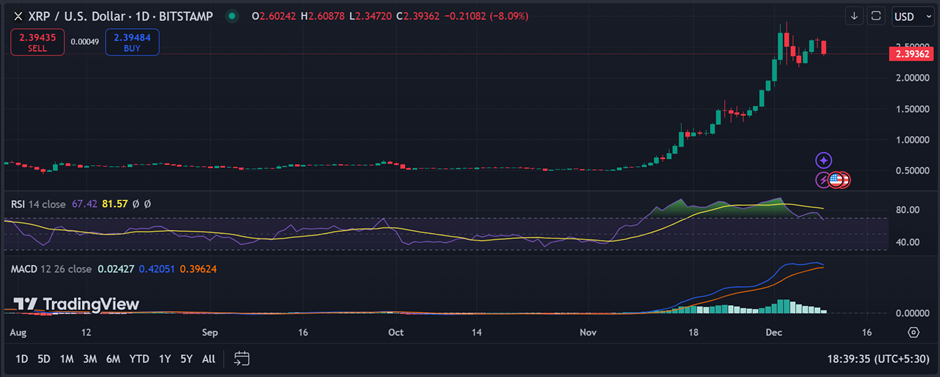Image resolution: width=940 pixels, height=377 pixels.
Task: Click the spread value 0.00049
Action: [x=85, y=42]
